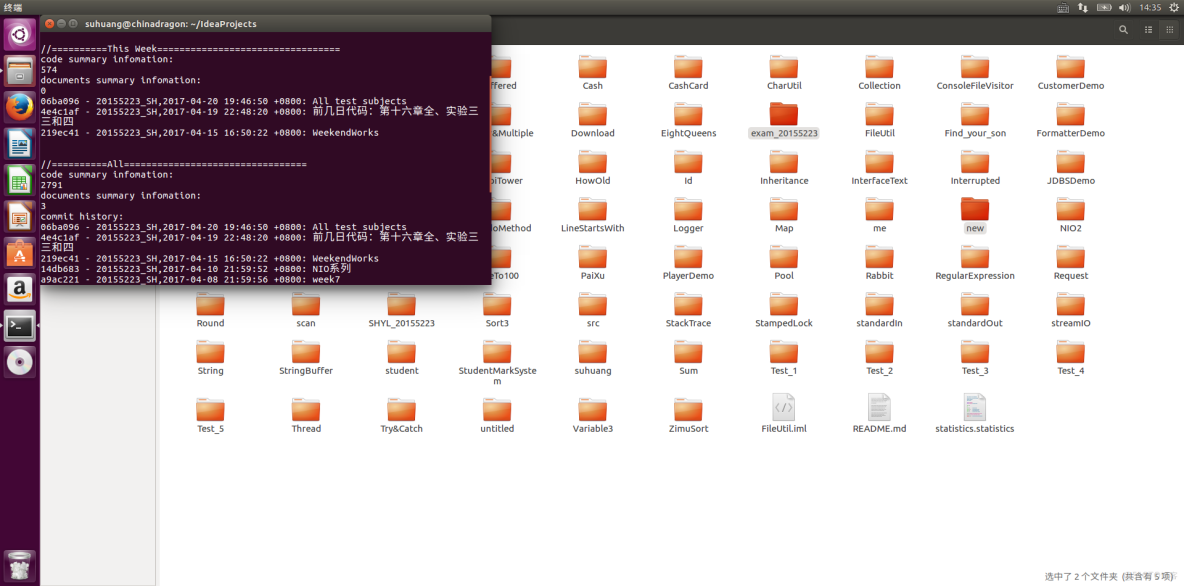The width and height of the screenshot is (1184, 586).
Task: Click the 'commit history:' line in terminal
Action: pyautogui.click(x=82, y=217)
